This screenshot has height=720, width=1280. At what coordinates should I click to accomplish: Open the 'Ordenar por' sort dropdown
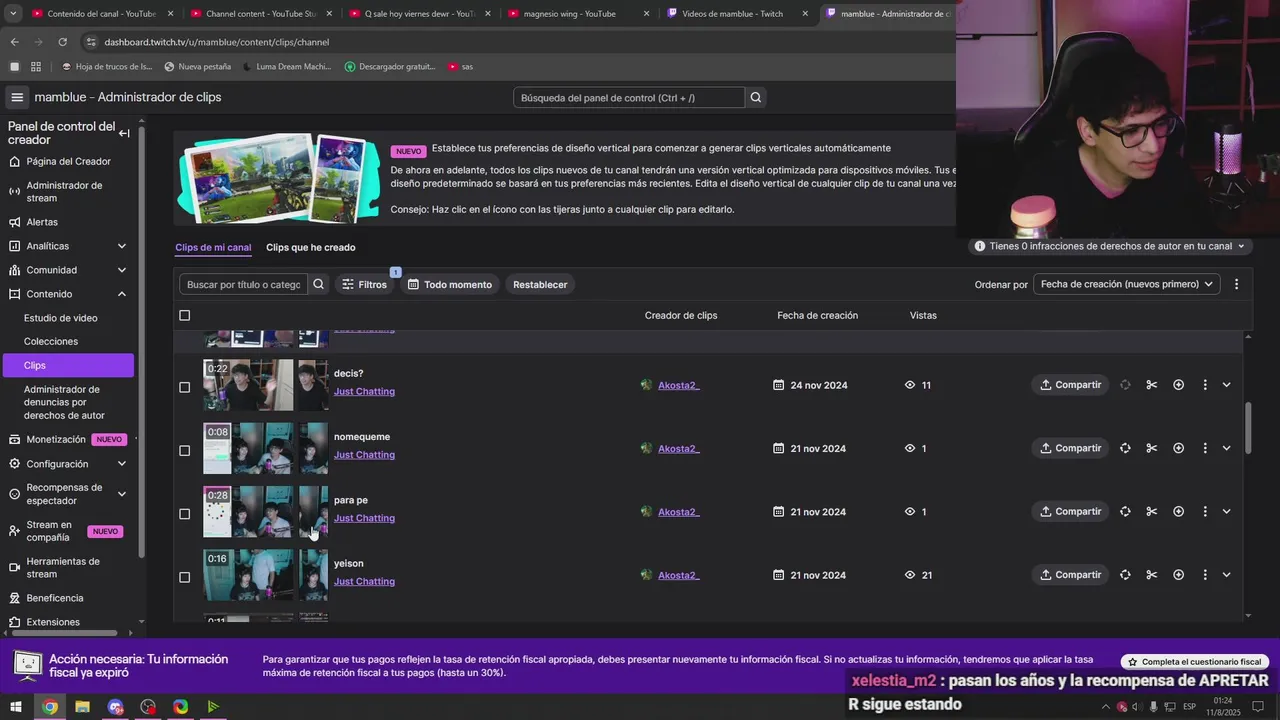click(1126, 284)
